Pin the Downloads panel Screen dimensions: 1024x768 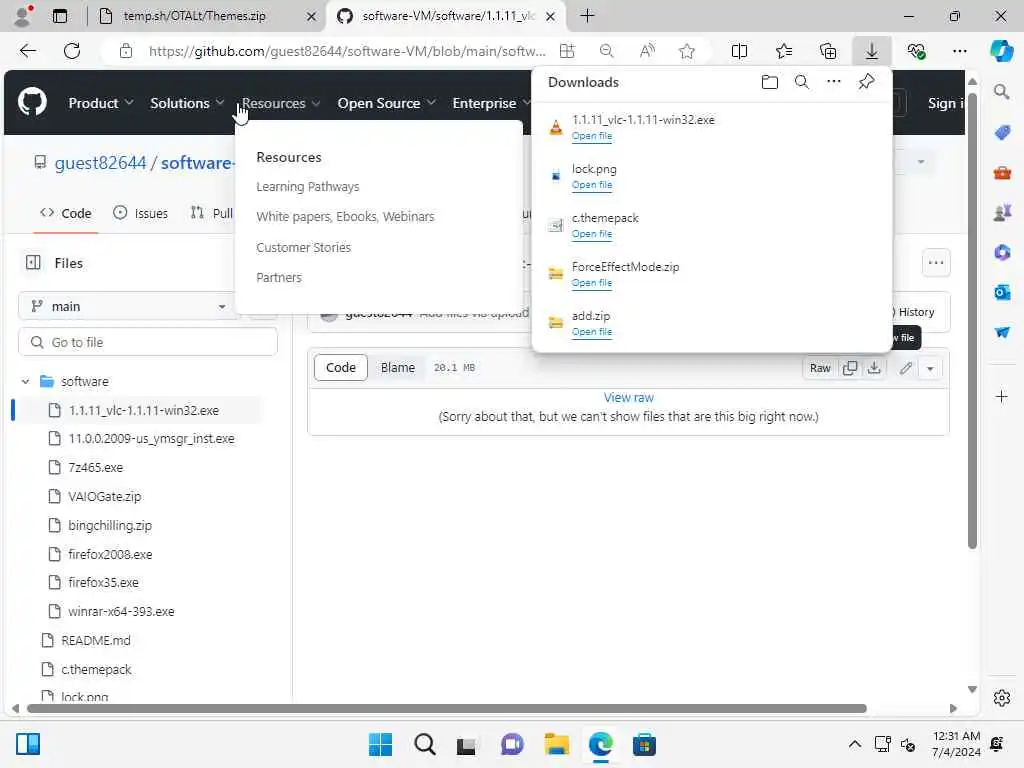(x=866, y=82)
